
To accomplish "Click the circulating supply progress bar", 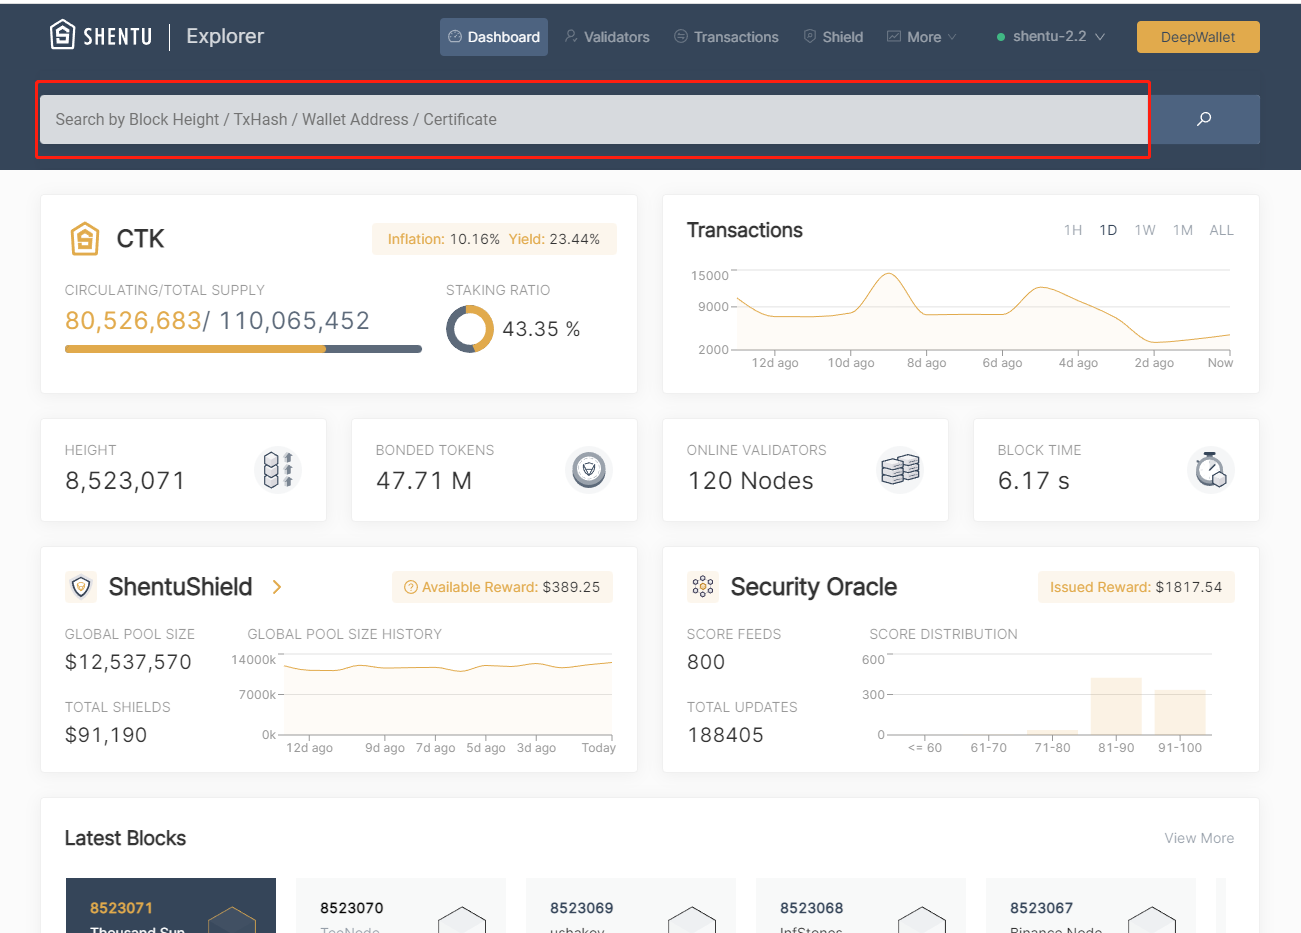I will pyautogui.click(x=243, y=349).
